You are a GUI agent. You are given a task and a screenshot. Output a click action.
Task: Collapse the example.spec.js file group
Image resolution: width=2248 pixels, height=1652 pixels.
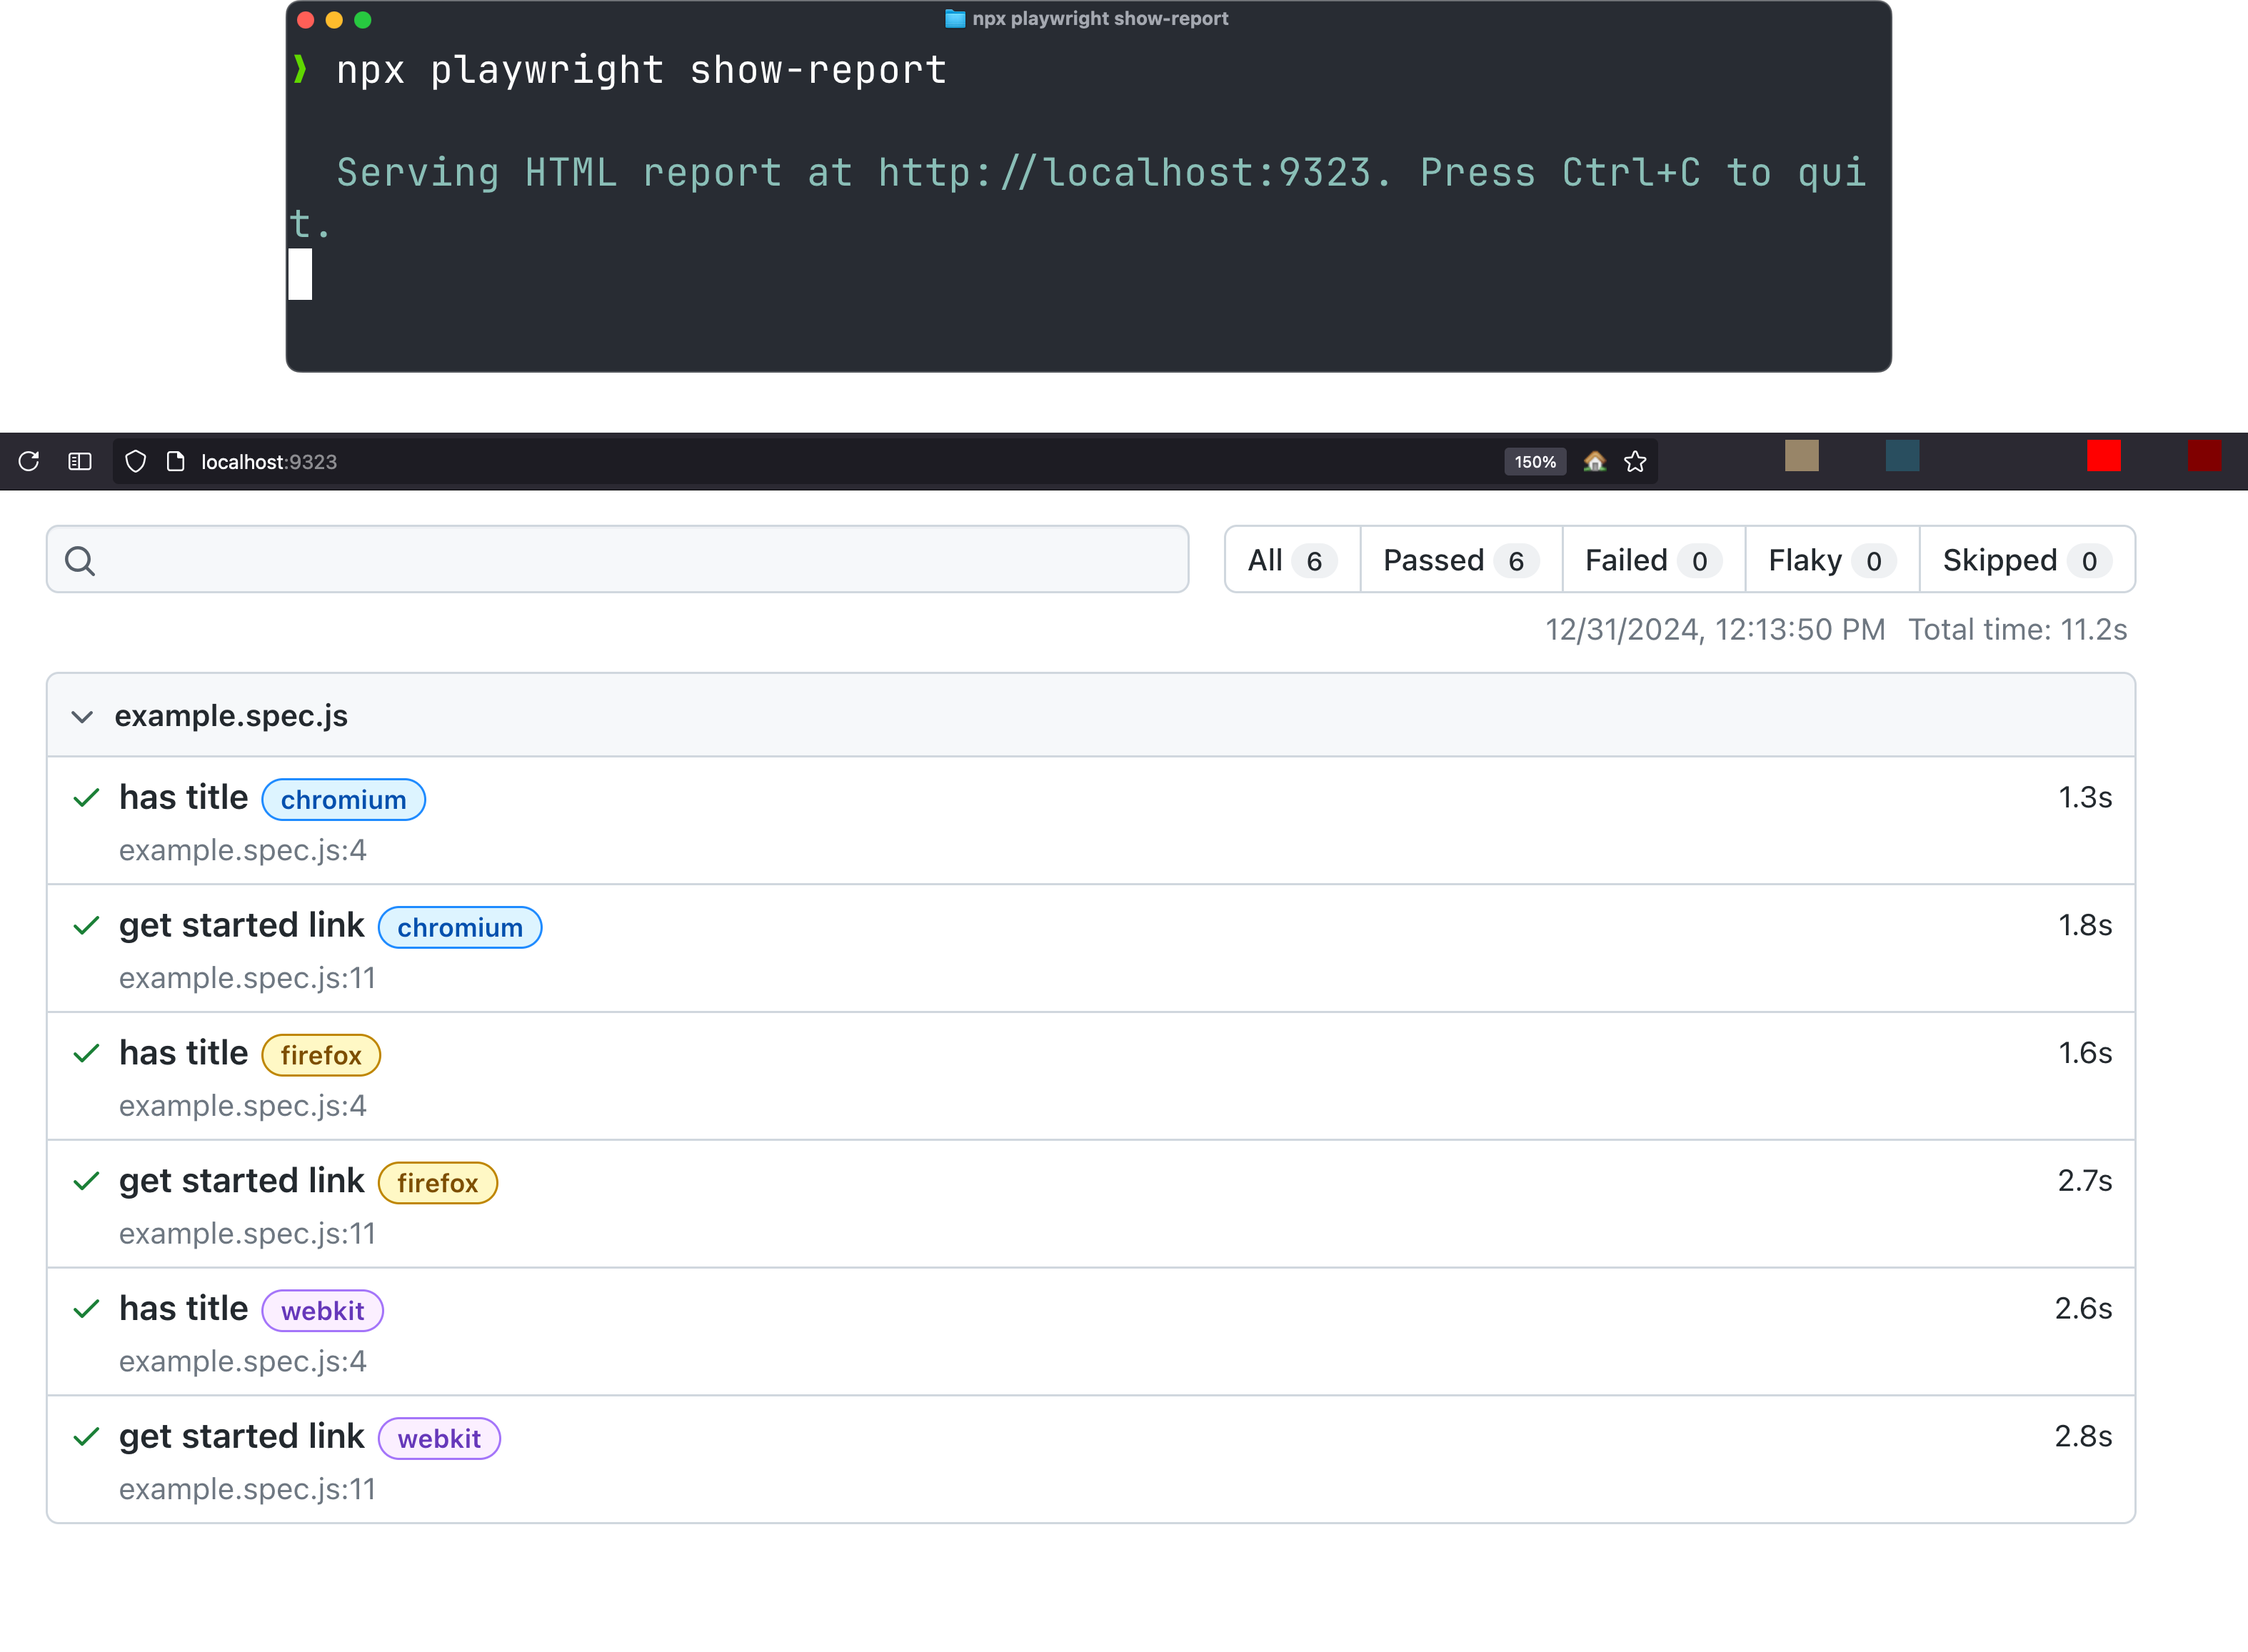(82, 716)
